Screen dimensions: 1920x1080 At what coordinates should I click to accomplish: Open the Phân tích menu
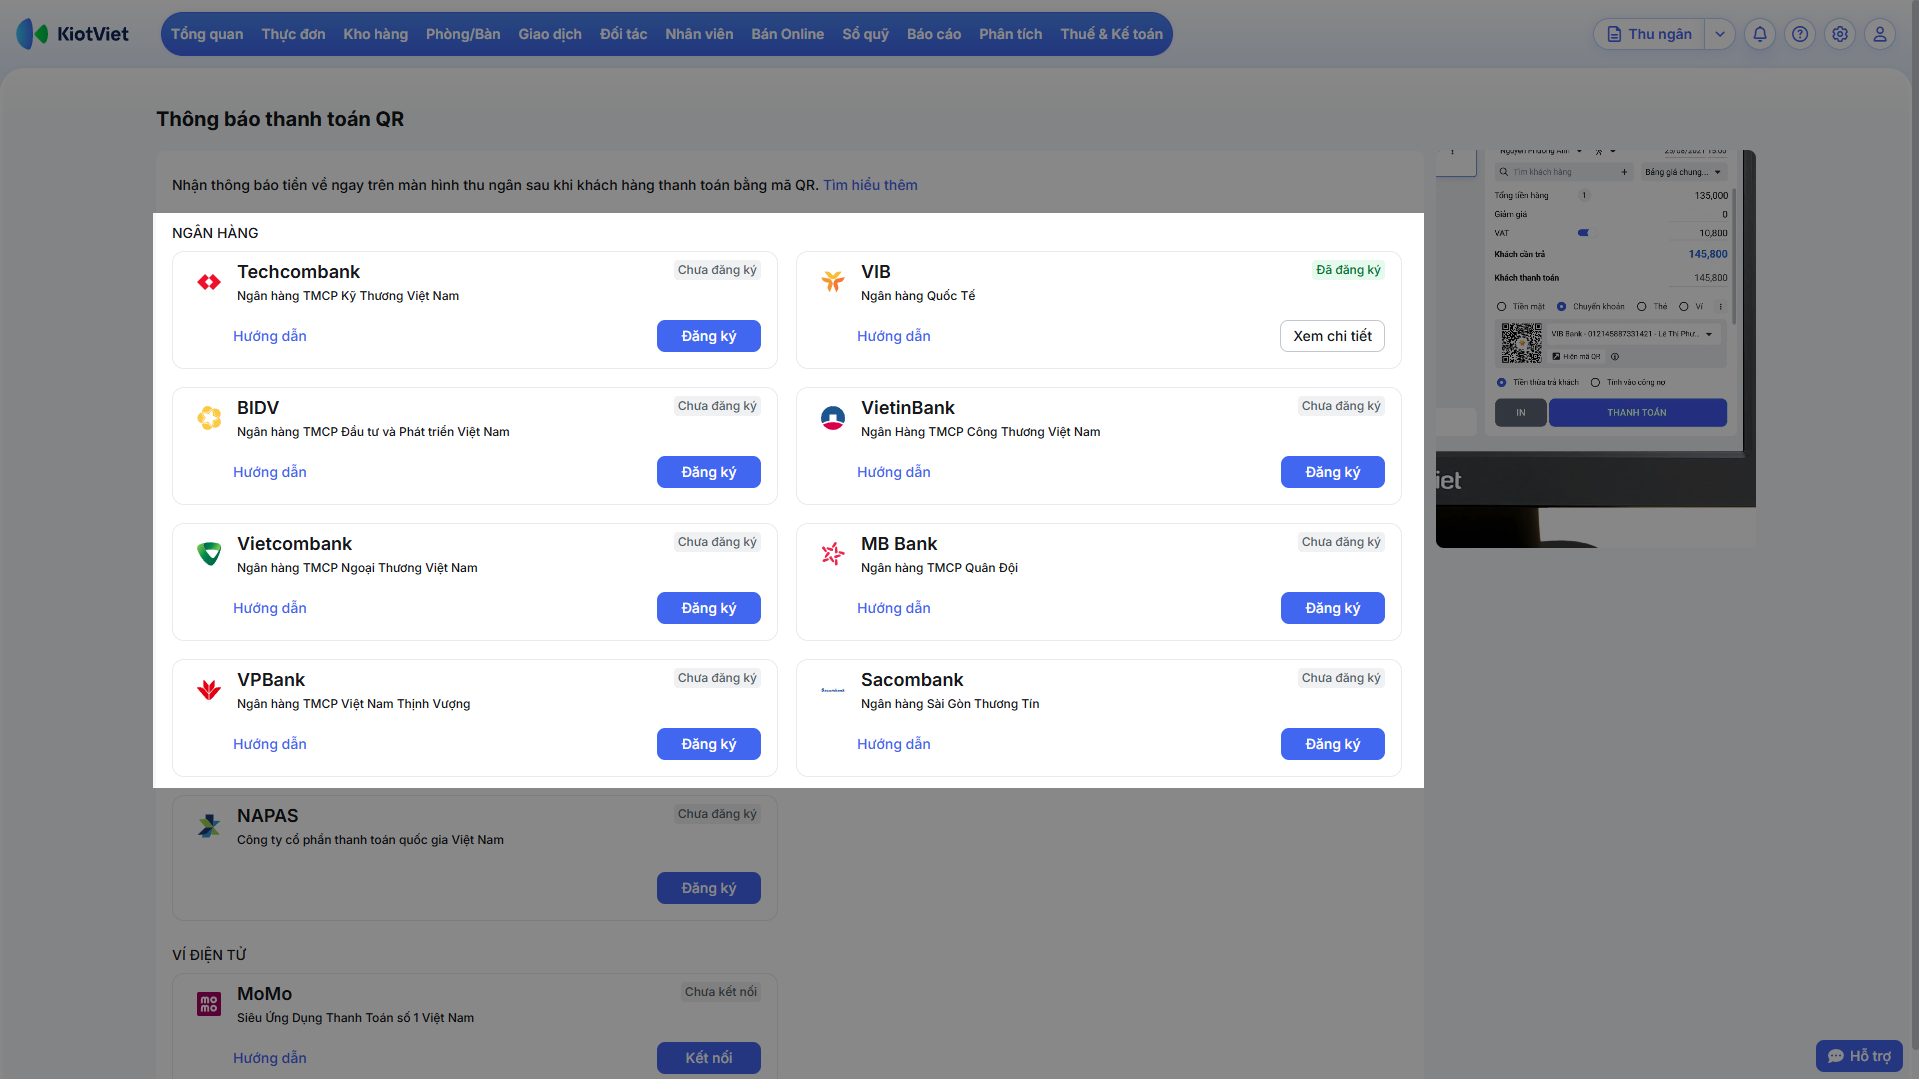[1011, 34]
